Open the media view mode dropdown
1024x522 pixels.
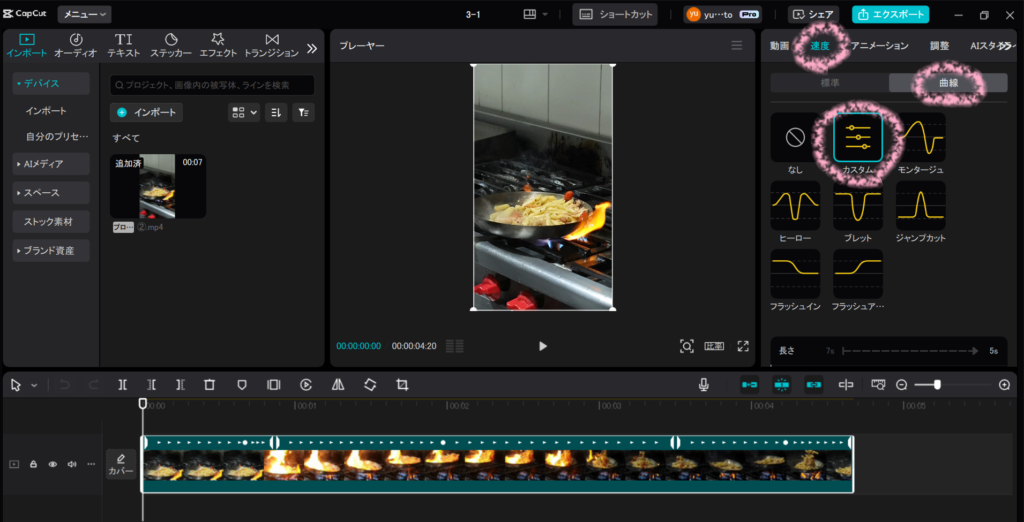pyautogui.click(x=244, y=112)
